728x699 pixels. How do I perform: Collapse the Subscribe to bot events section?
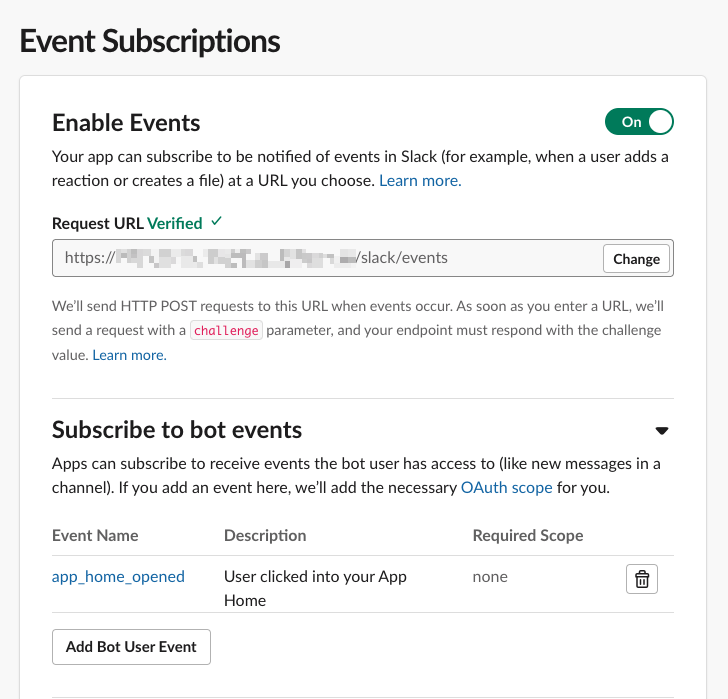click(661, 431)
